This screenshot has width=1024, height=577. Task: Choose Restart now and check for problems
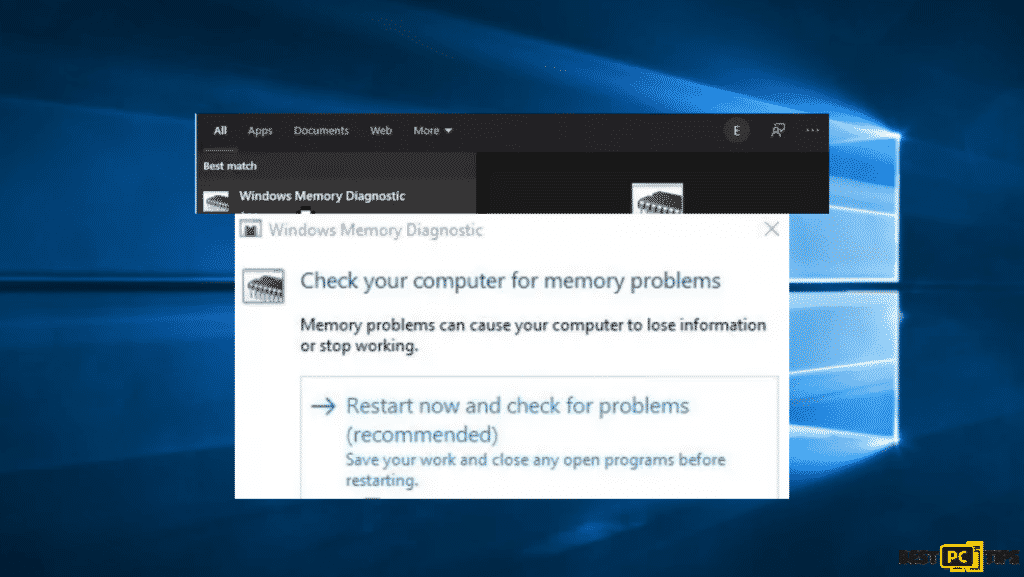539,437
